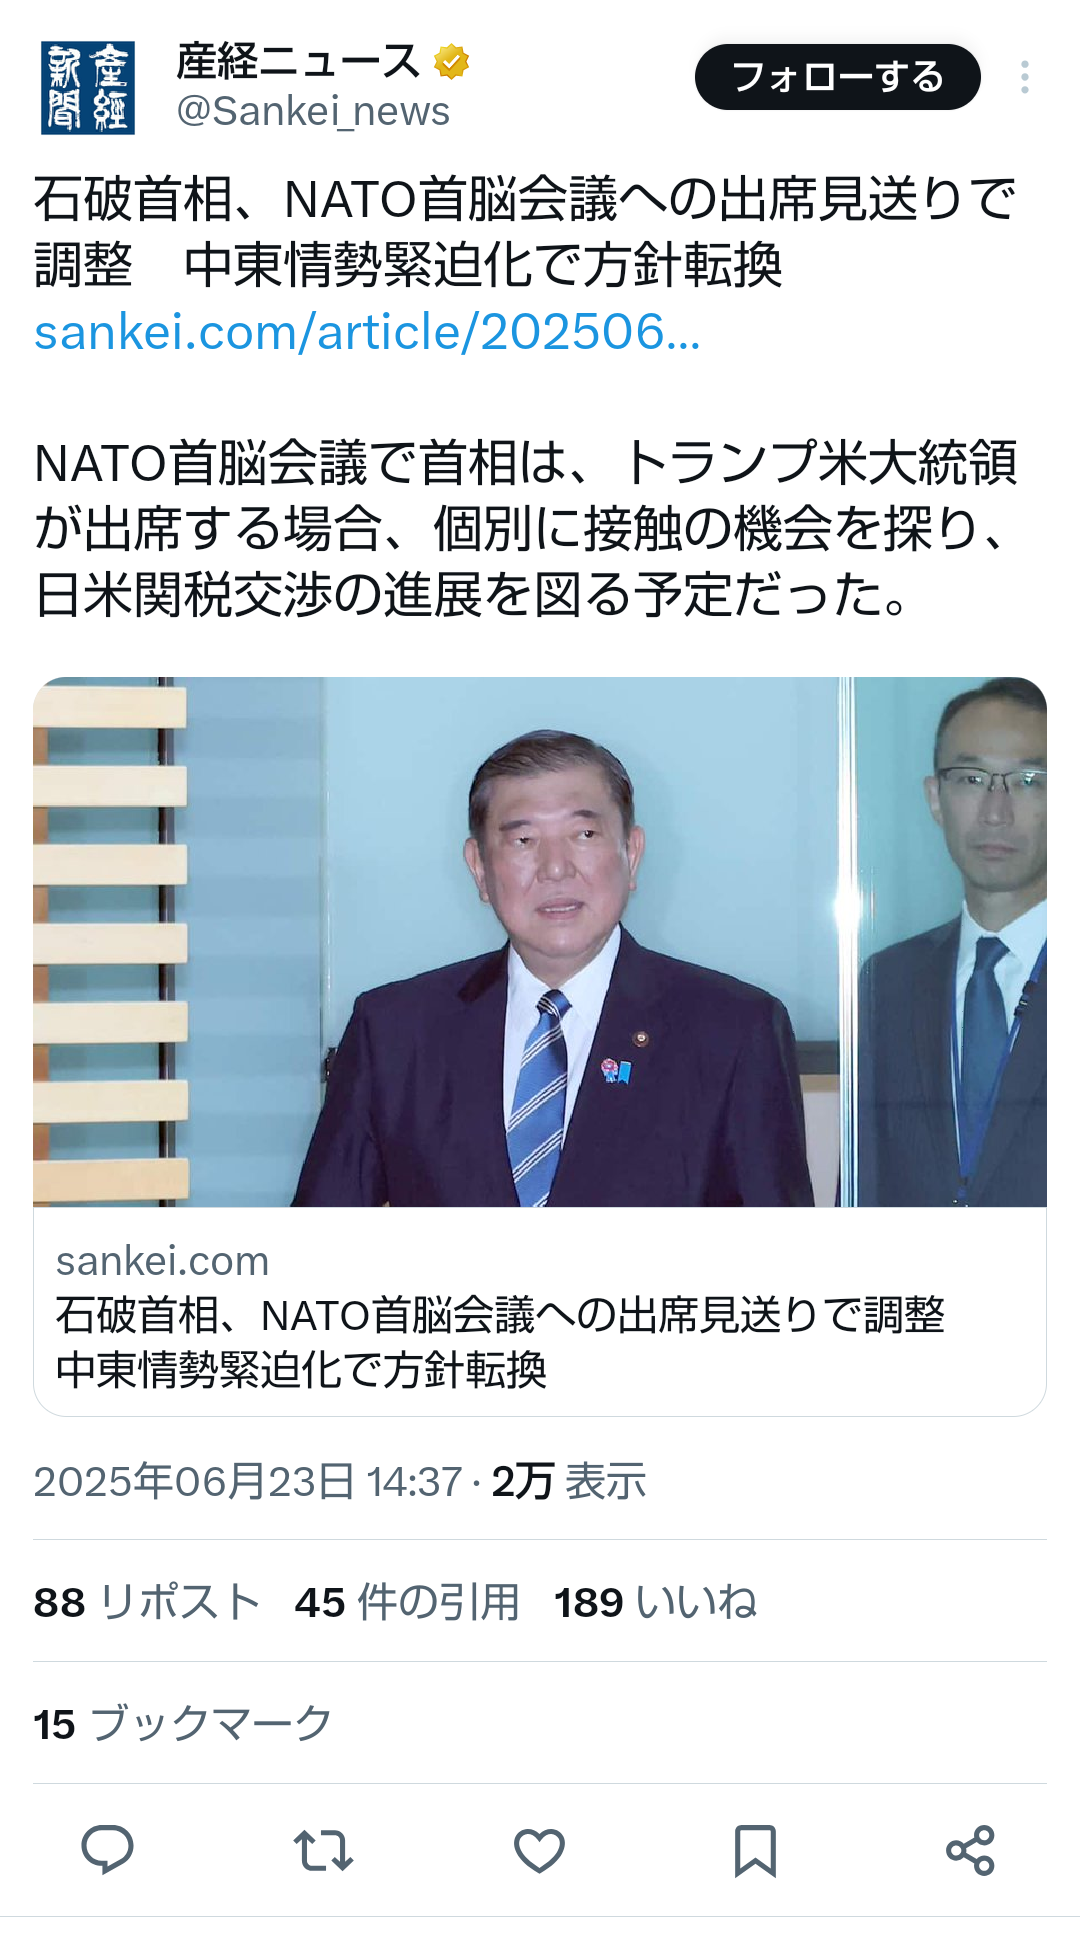Tap the repost arrows icon
Image resolution: width=1080 pixels, height=1935 pixels.
click(323, 1850)
